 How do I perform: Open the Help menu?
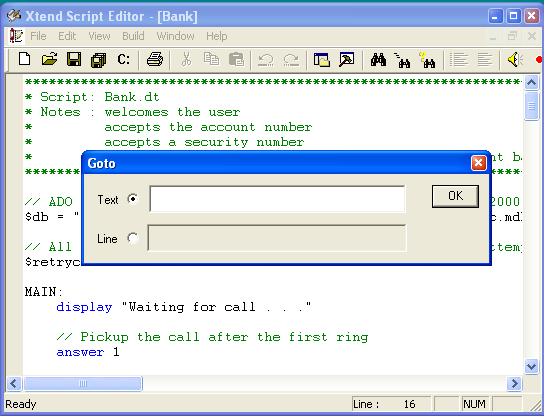point(216,36)
